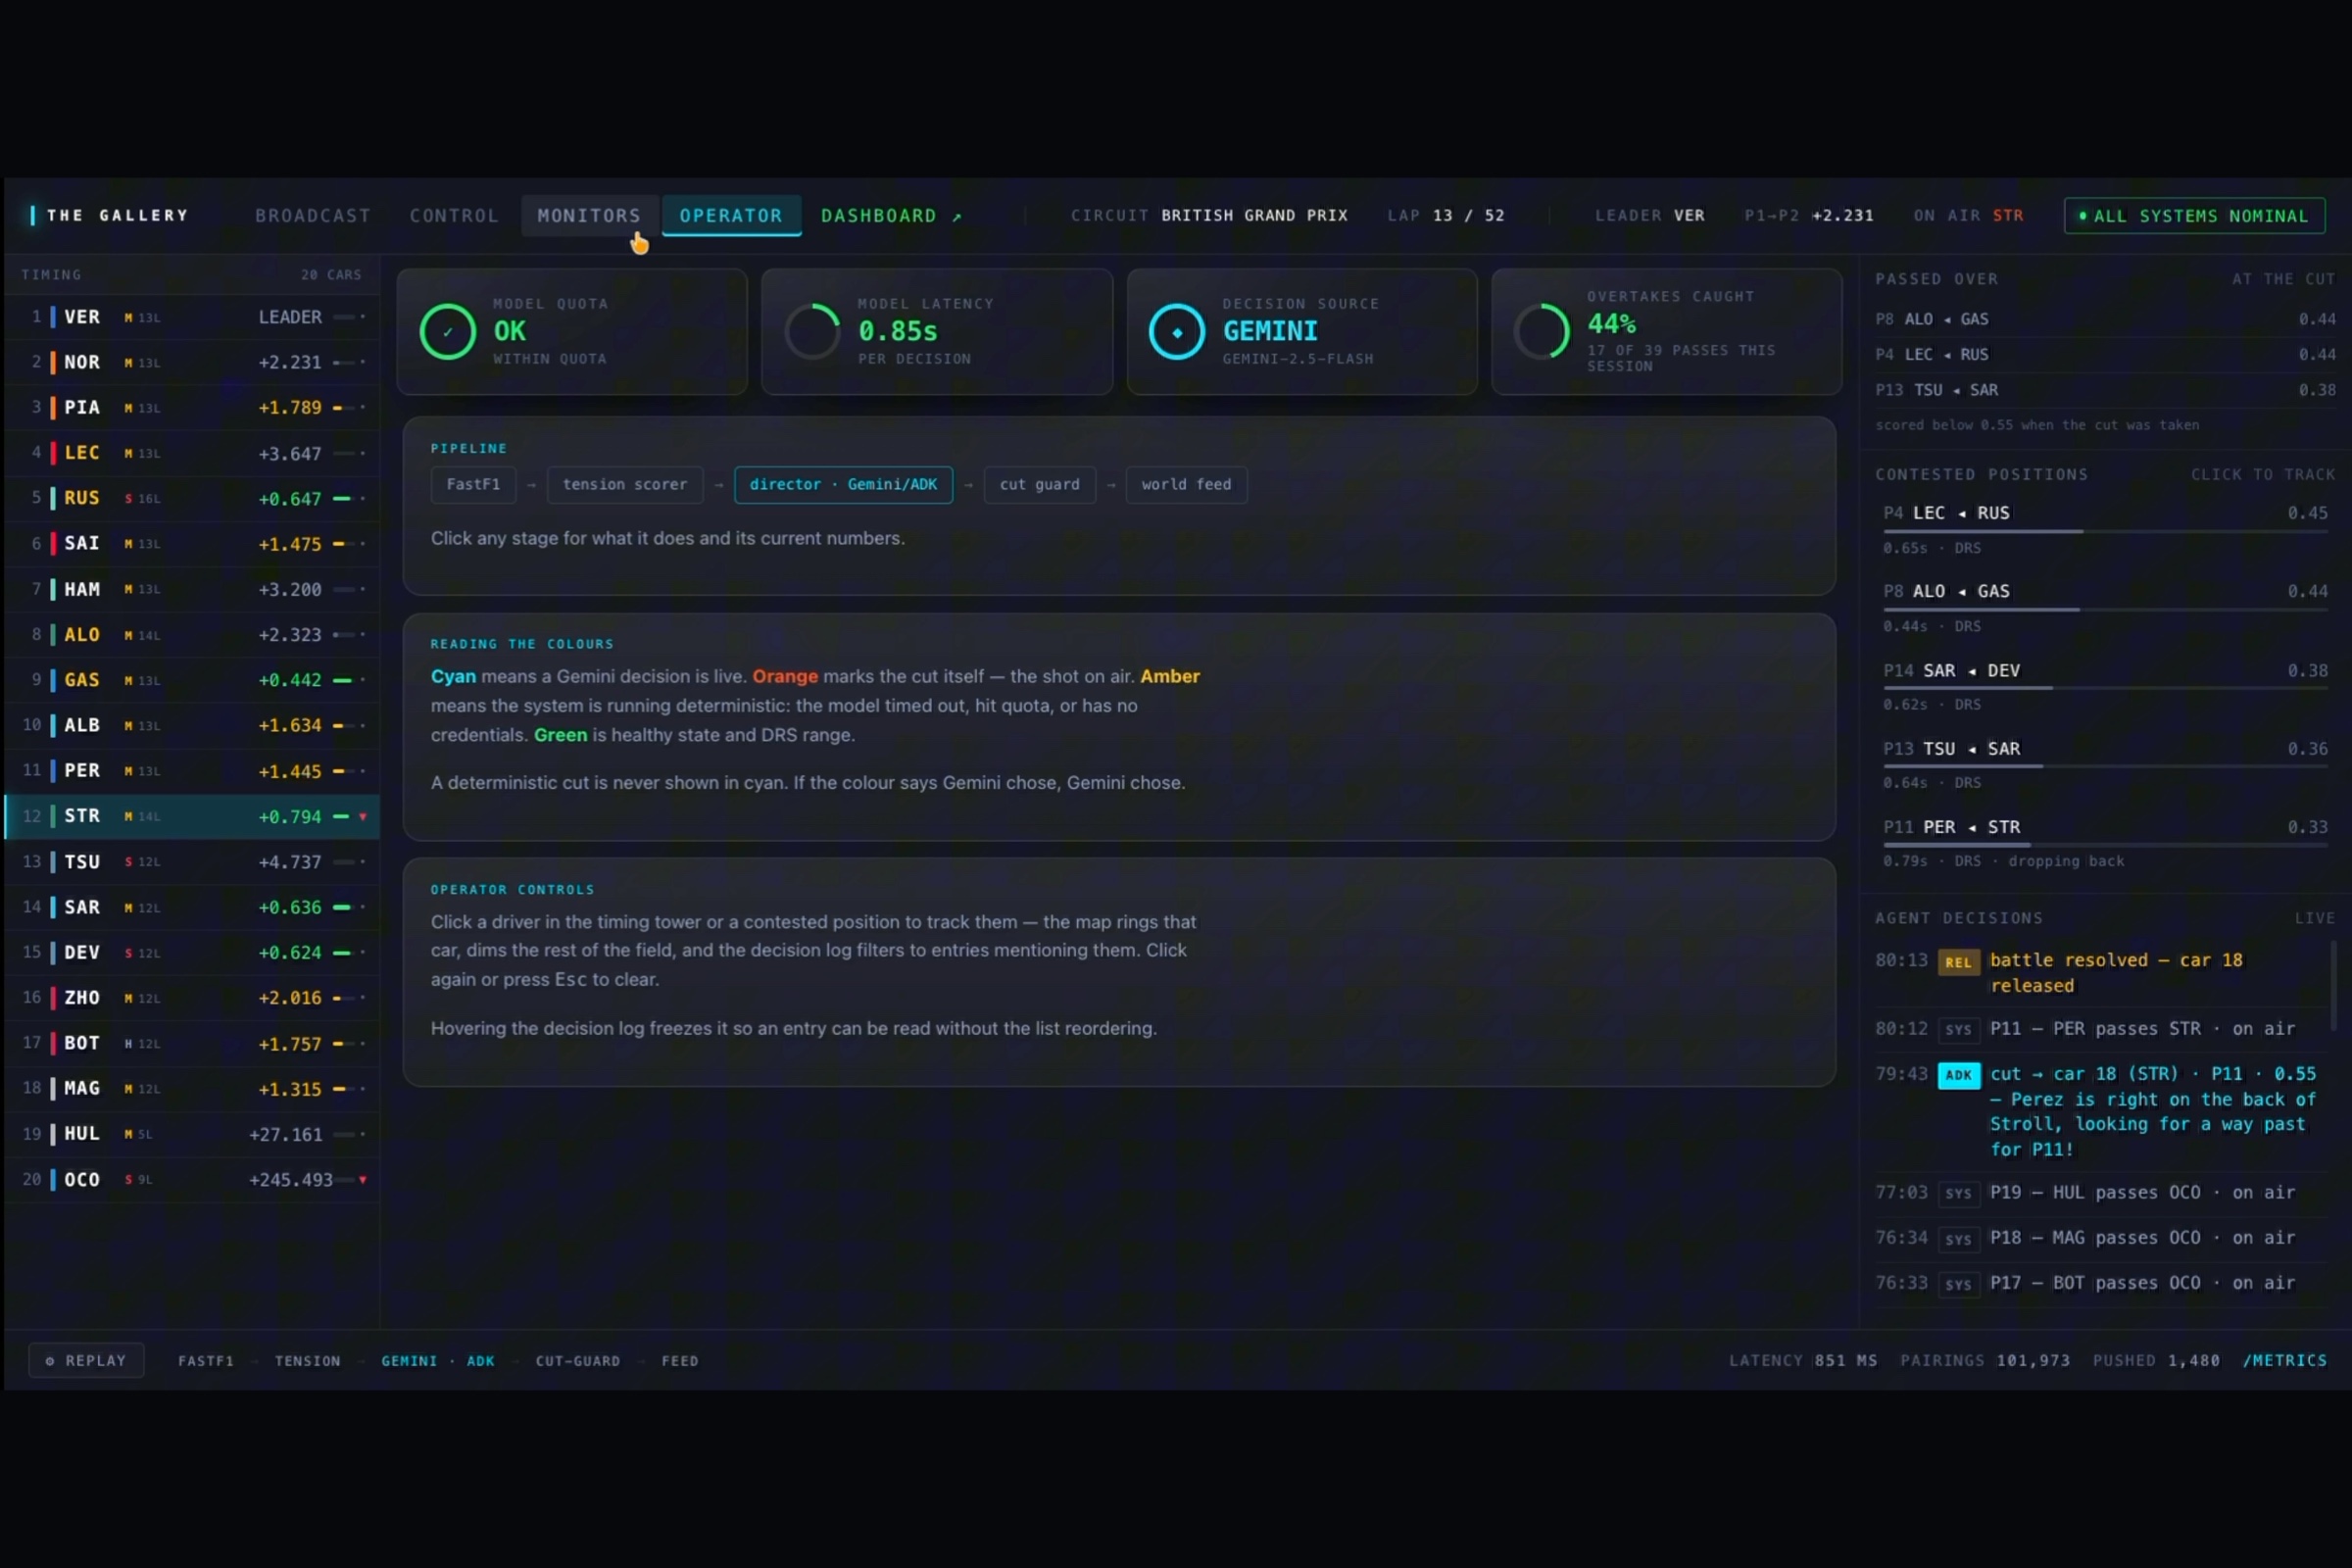Image resolution: width=2352 pixels, height=1568 pixels.
Task: Click FEED in the footer pipeline
Action: (680, 1361)
